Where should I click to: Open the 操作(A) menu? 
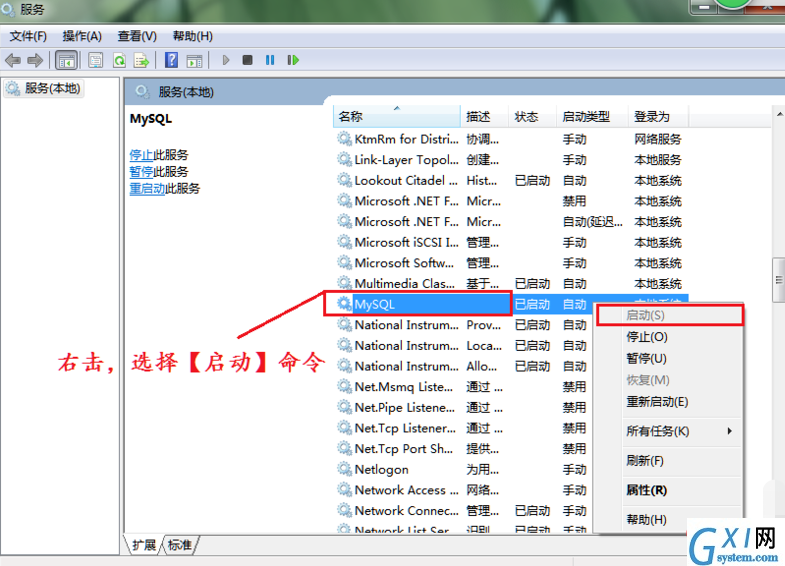[82, 36]
